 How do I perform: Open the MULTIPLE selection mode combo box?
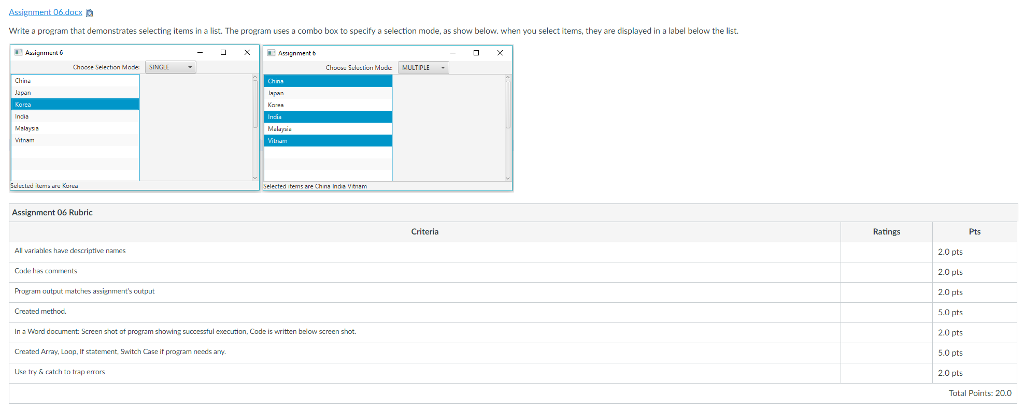(423, 67)
